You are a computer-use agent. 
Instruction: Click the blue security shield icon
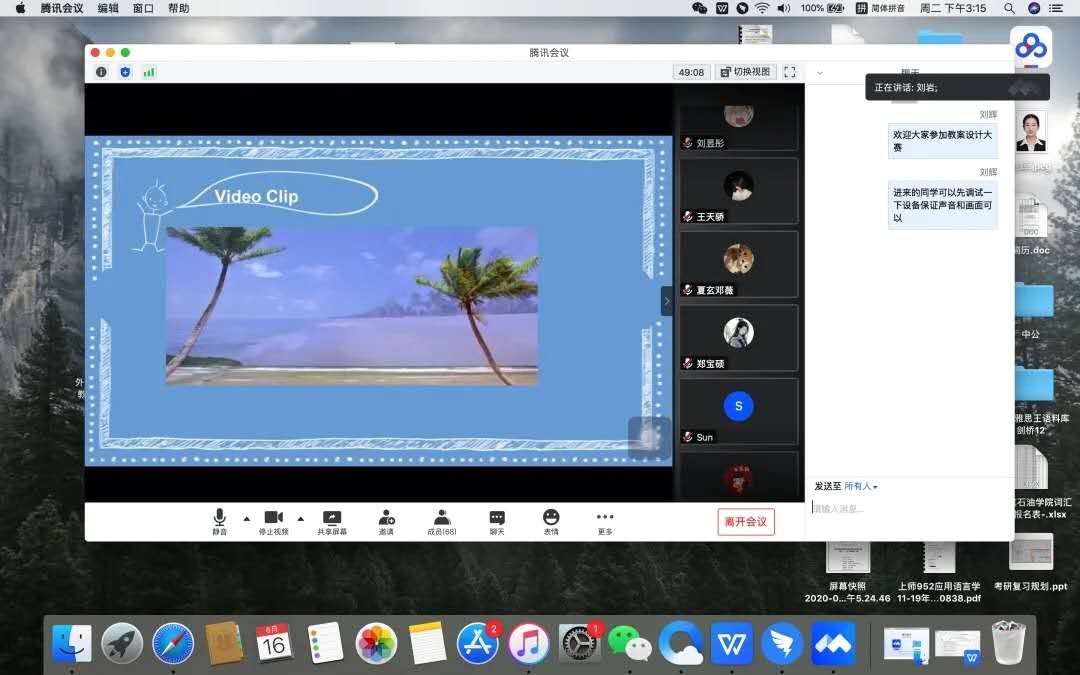click(125, 72)
